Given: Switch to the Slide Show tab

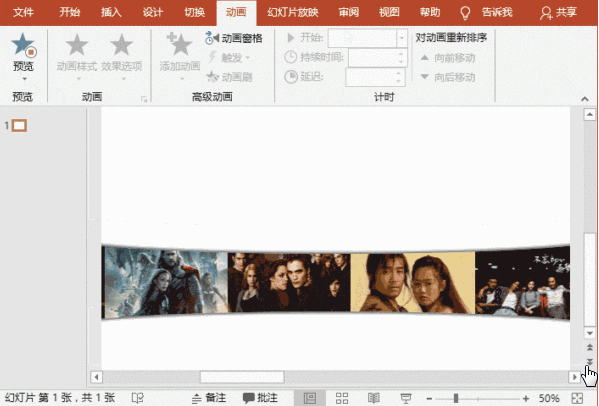Looking at the screenshot, I should pos(293,13).
